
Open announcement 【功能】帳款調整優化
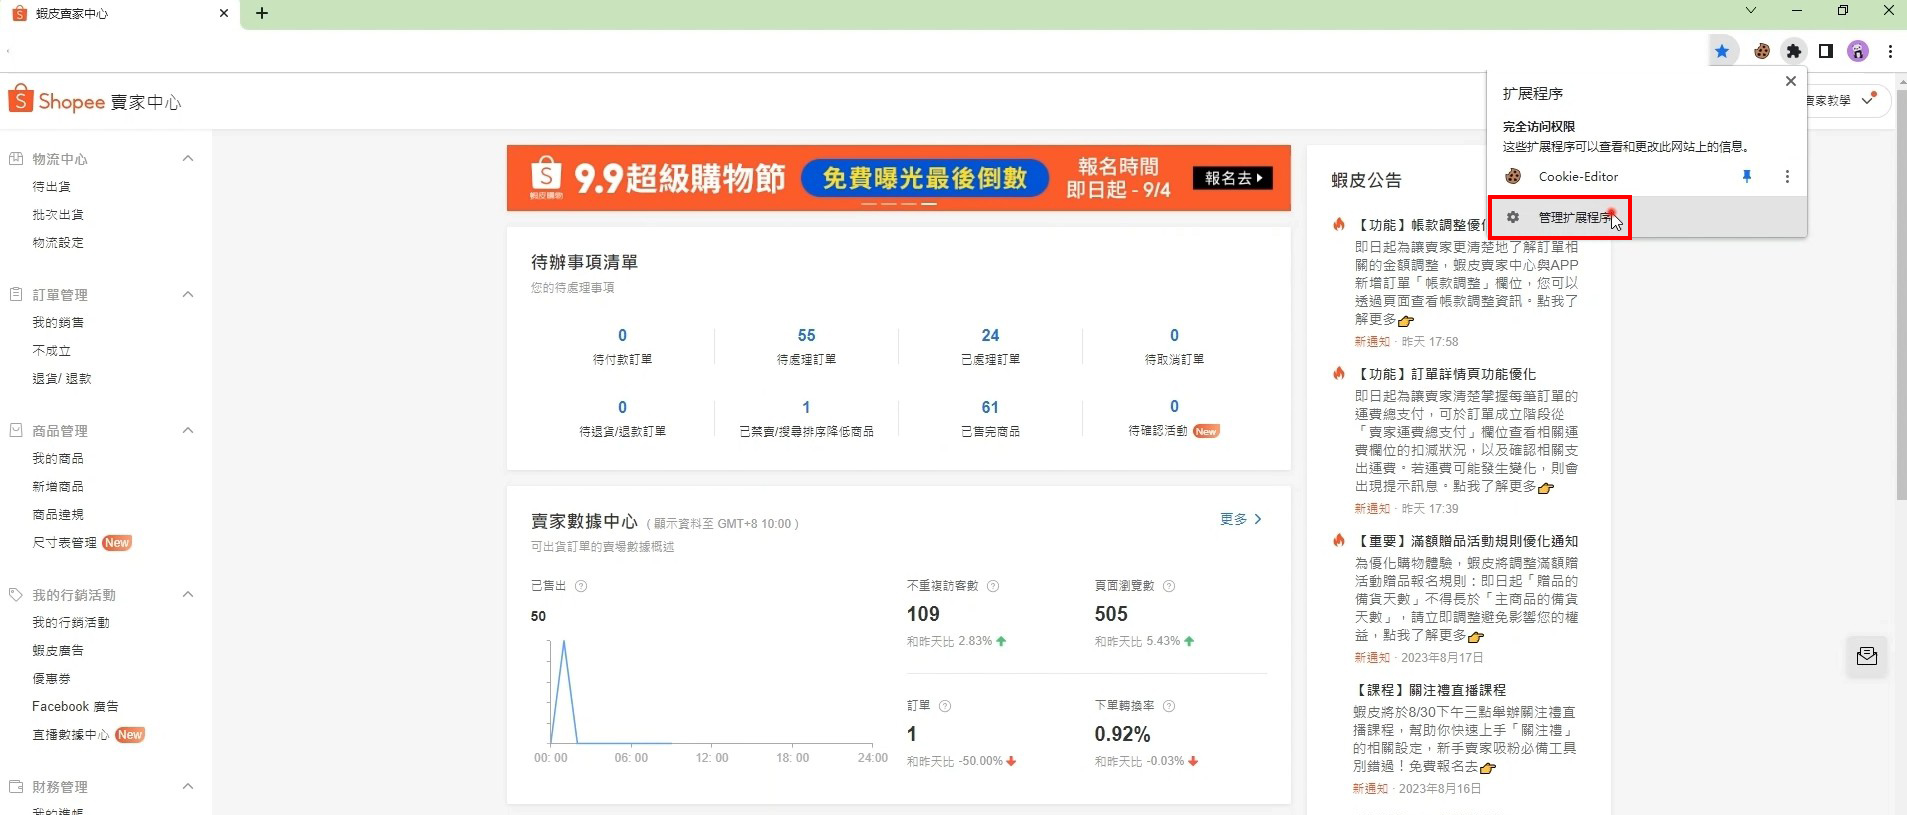(1420, 225)
